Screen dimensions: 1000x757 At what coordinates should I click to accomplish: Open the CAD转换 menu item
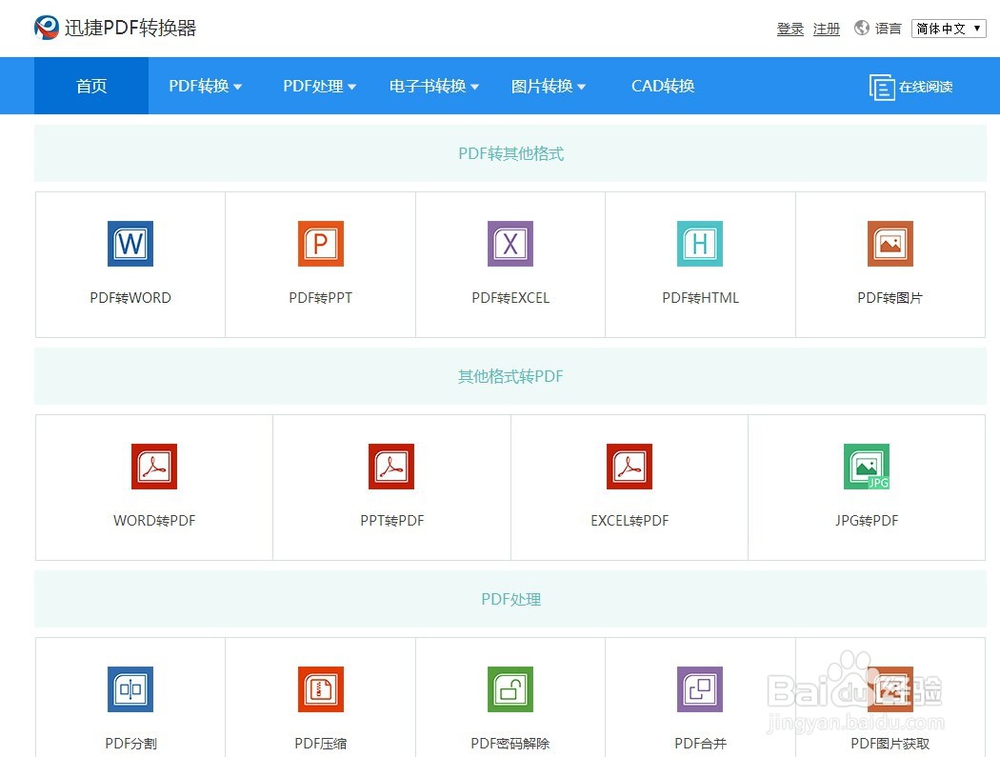(x=662, y=86)
